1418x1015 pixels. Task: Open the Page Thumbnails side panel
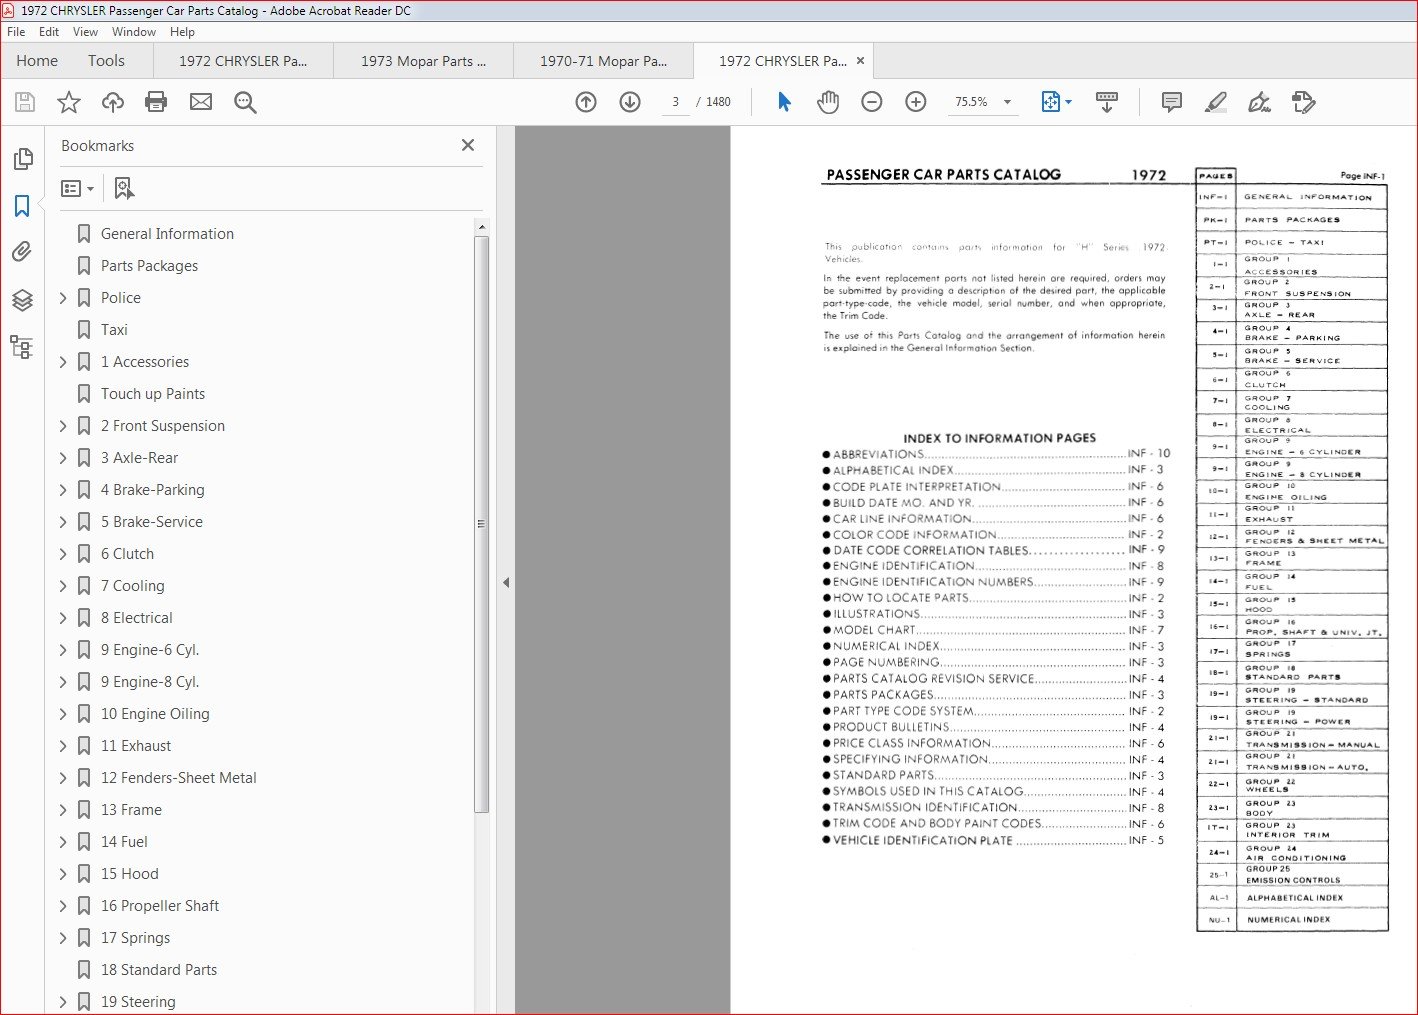[x=22, y=159]
